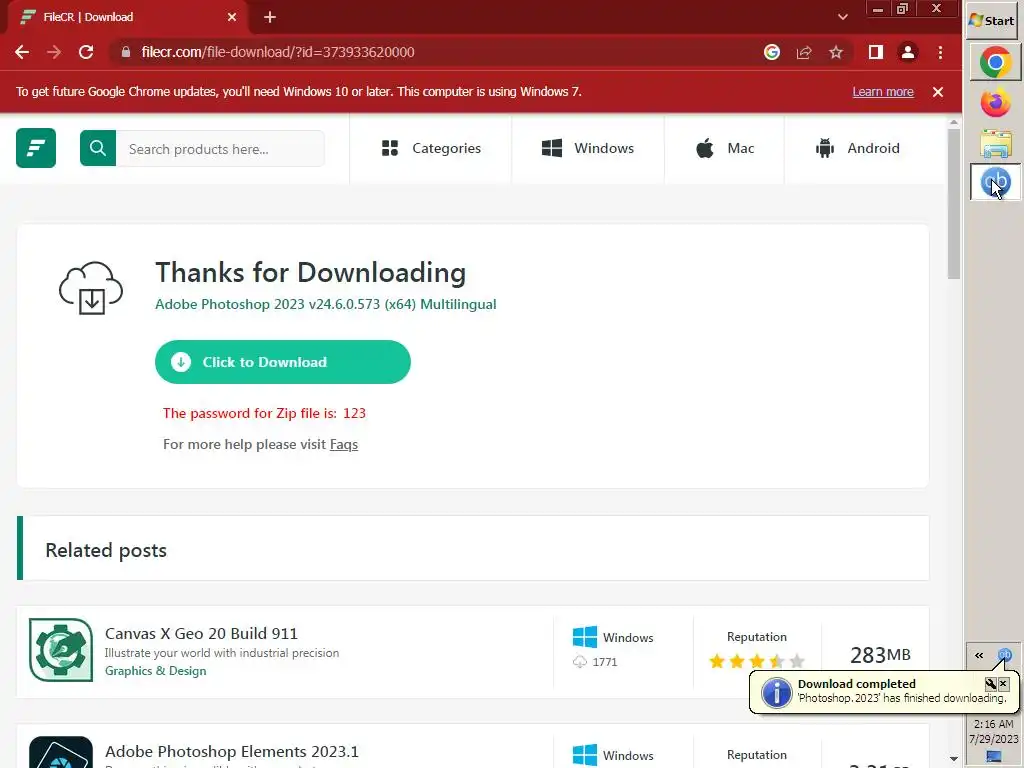Click the Canvas X Geo star rating
This screenshot has height=768, width=1024.
[x=757, y=662]
